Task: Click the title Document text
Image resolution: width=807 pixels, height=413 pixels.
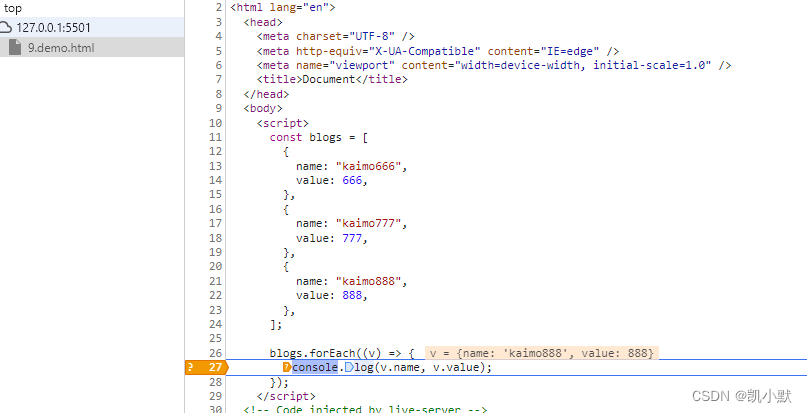Action: (332, 79)
